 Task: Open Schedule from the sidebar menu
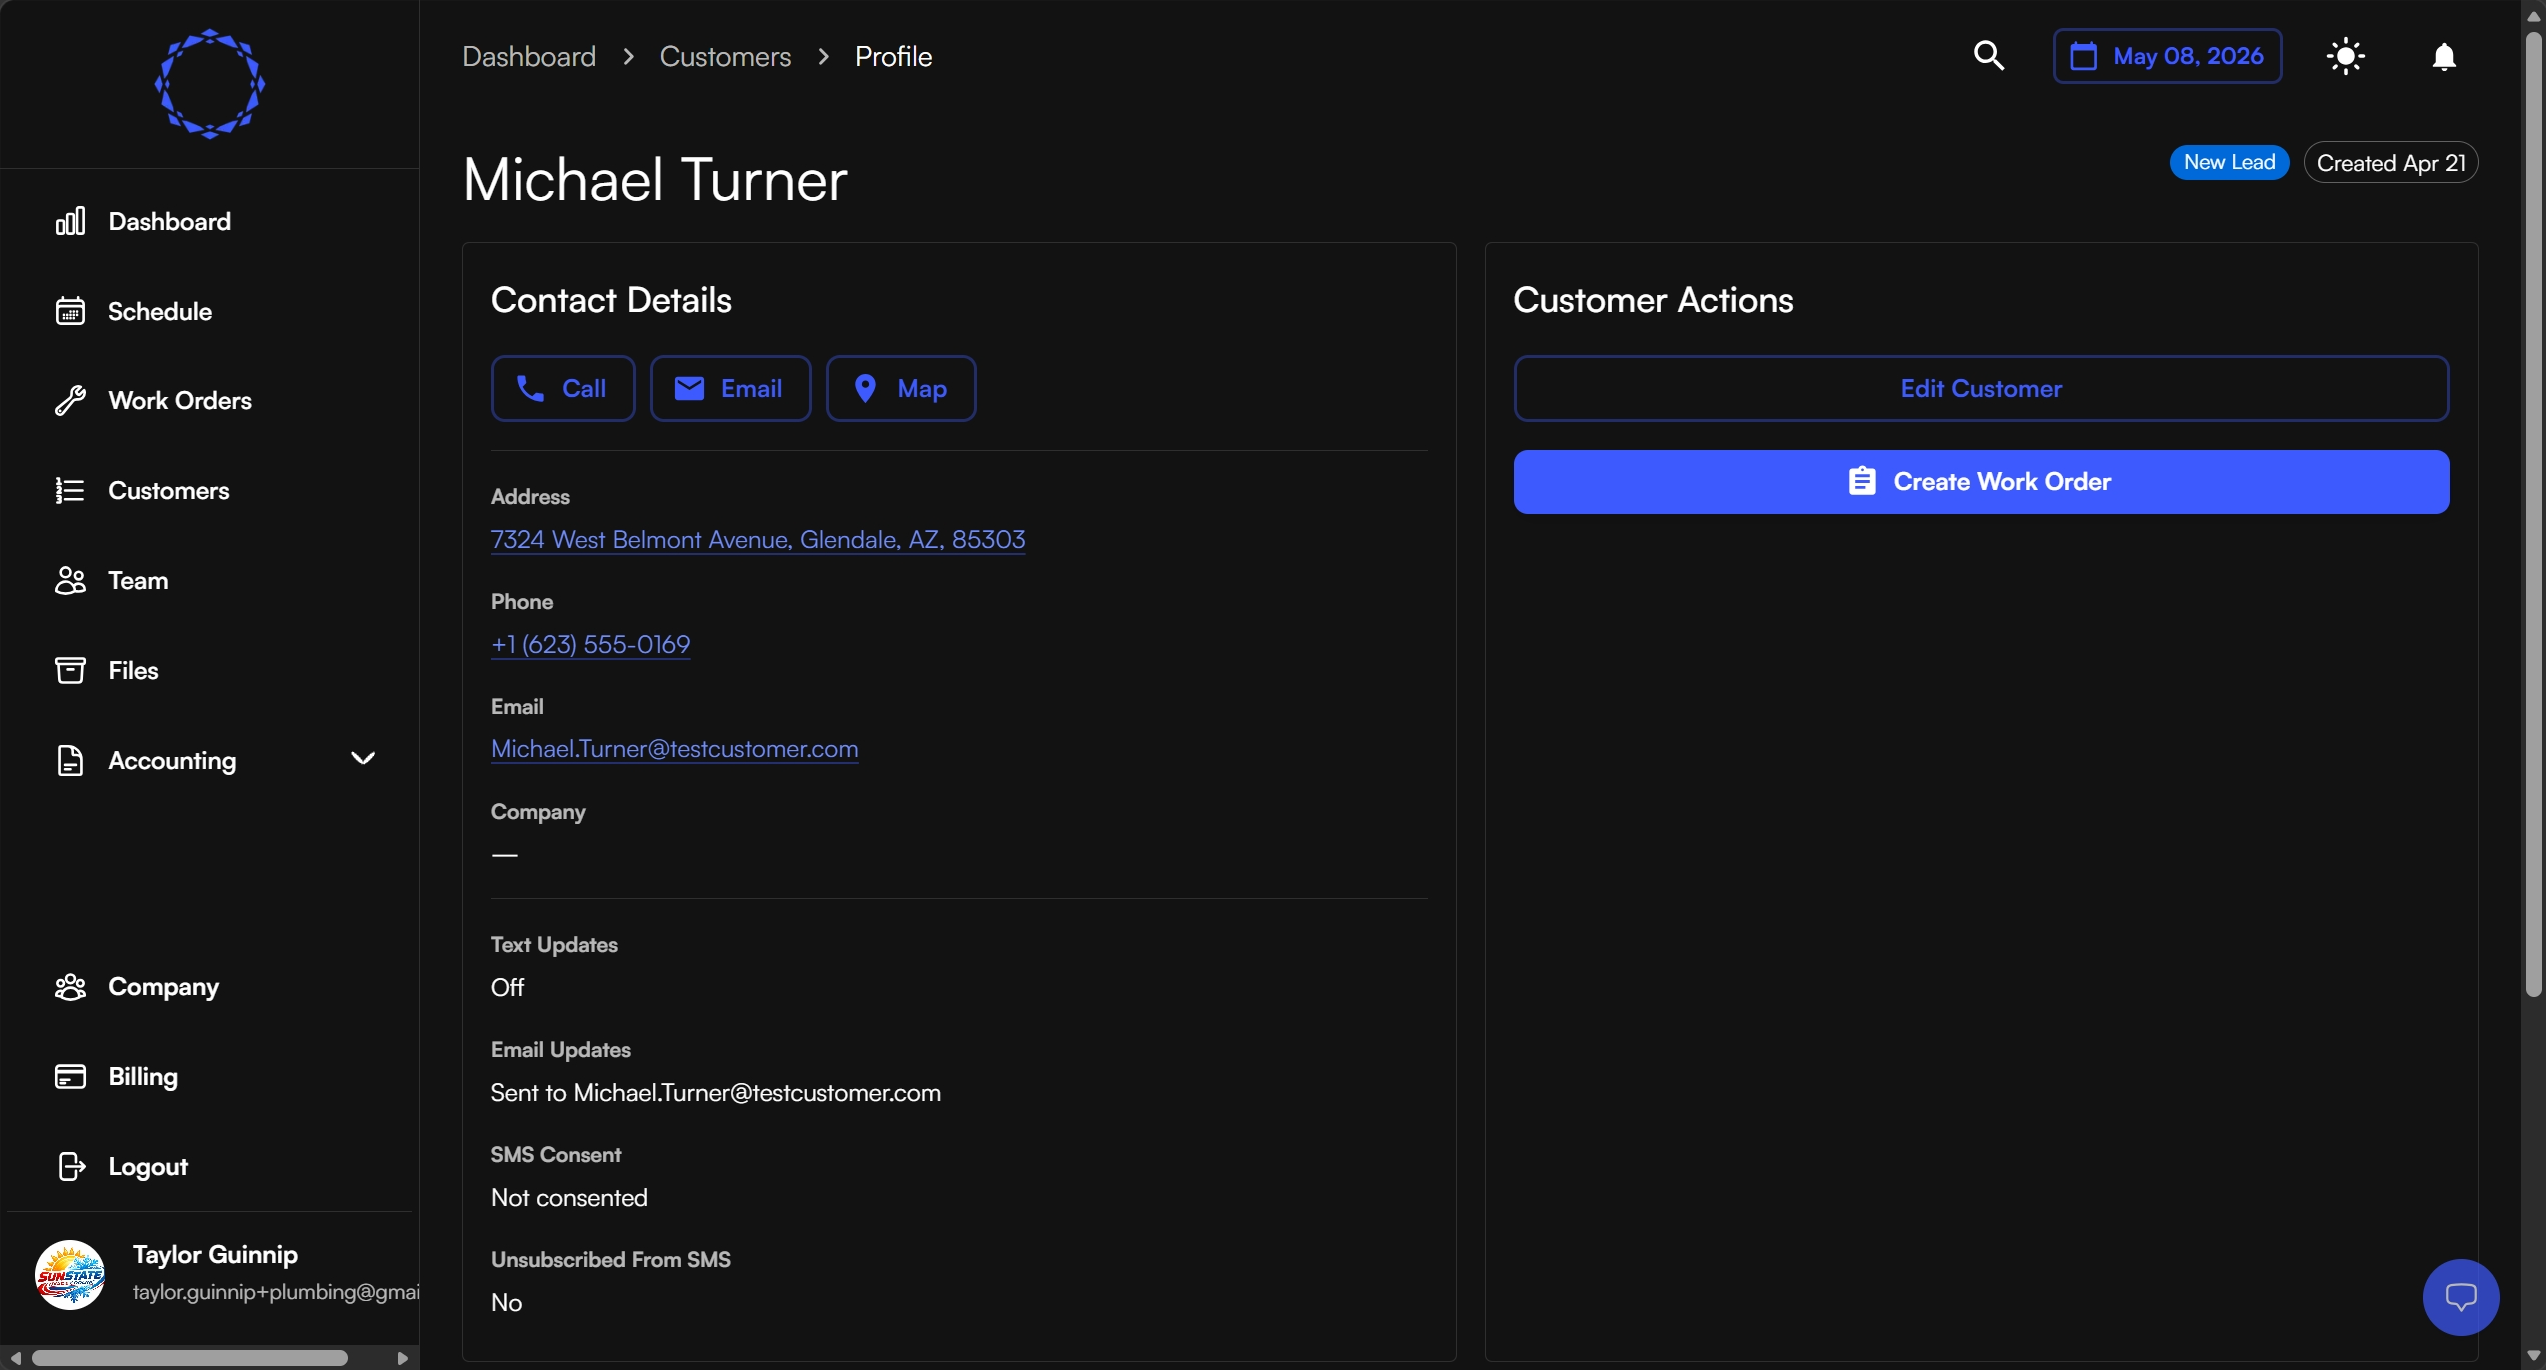tap(160, 311)
